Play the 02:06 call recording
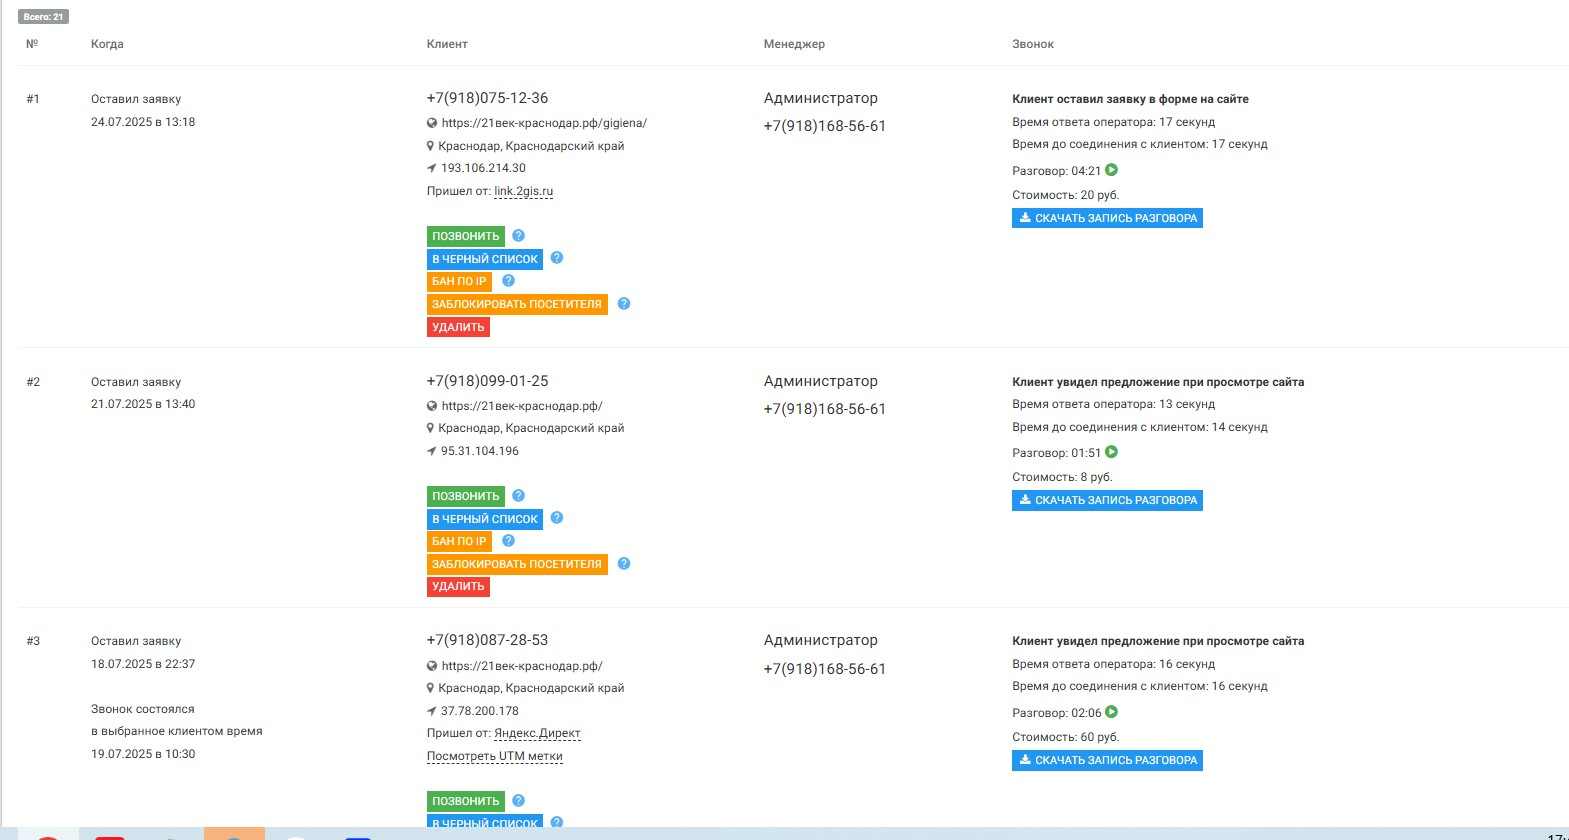The image size is (1569, 840). (x=1111, y=712)
